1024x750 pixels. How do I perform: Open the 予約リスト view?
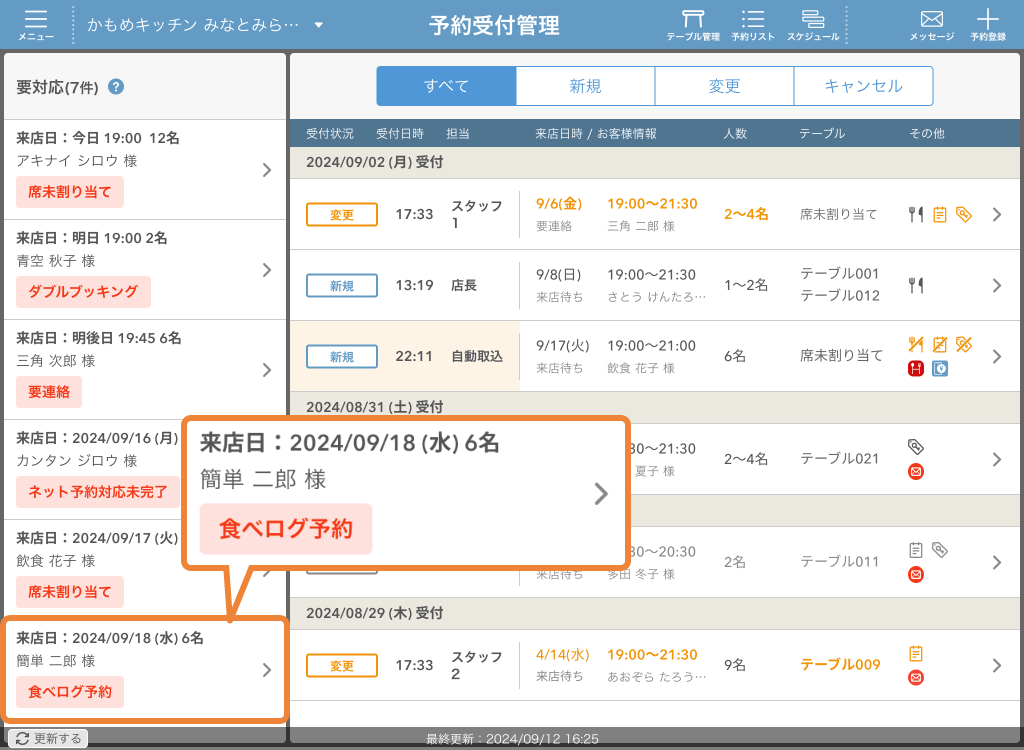pyautogui.click(x=753, y=25)
